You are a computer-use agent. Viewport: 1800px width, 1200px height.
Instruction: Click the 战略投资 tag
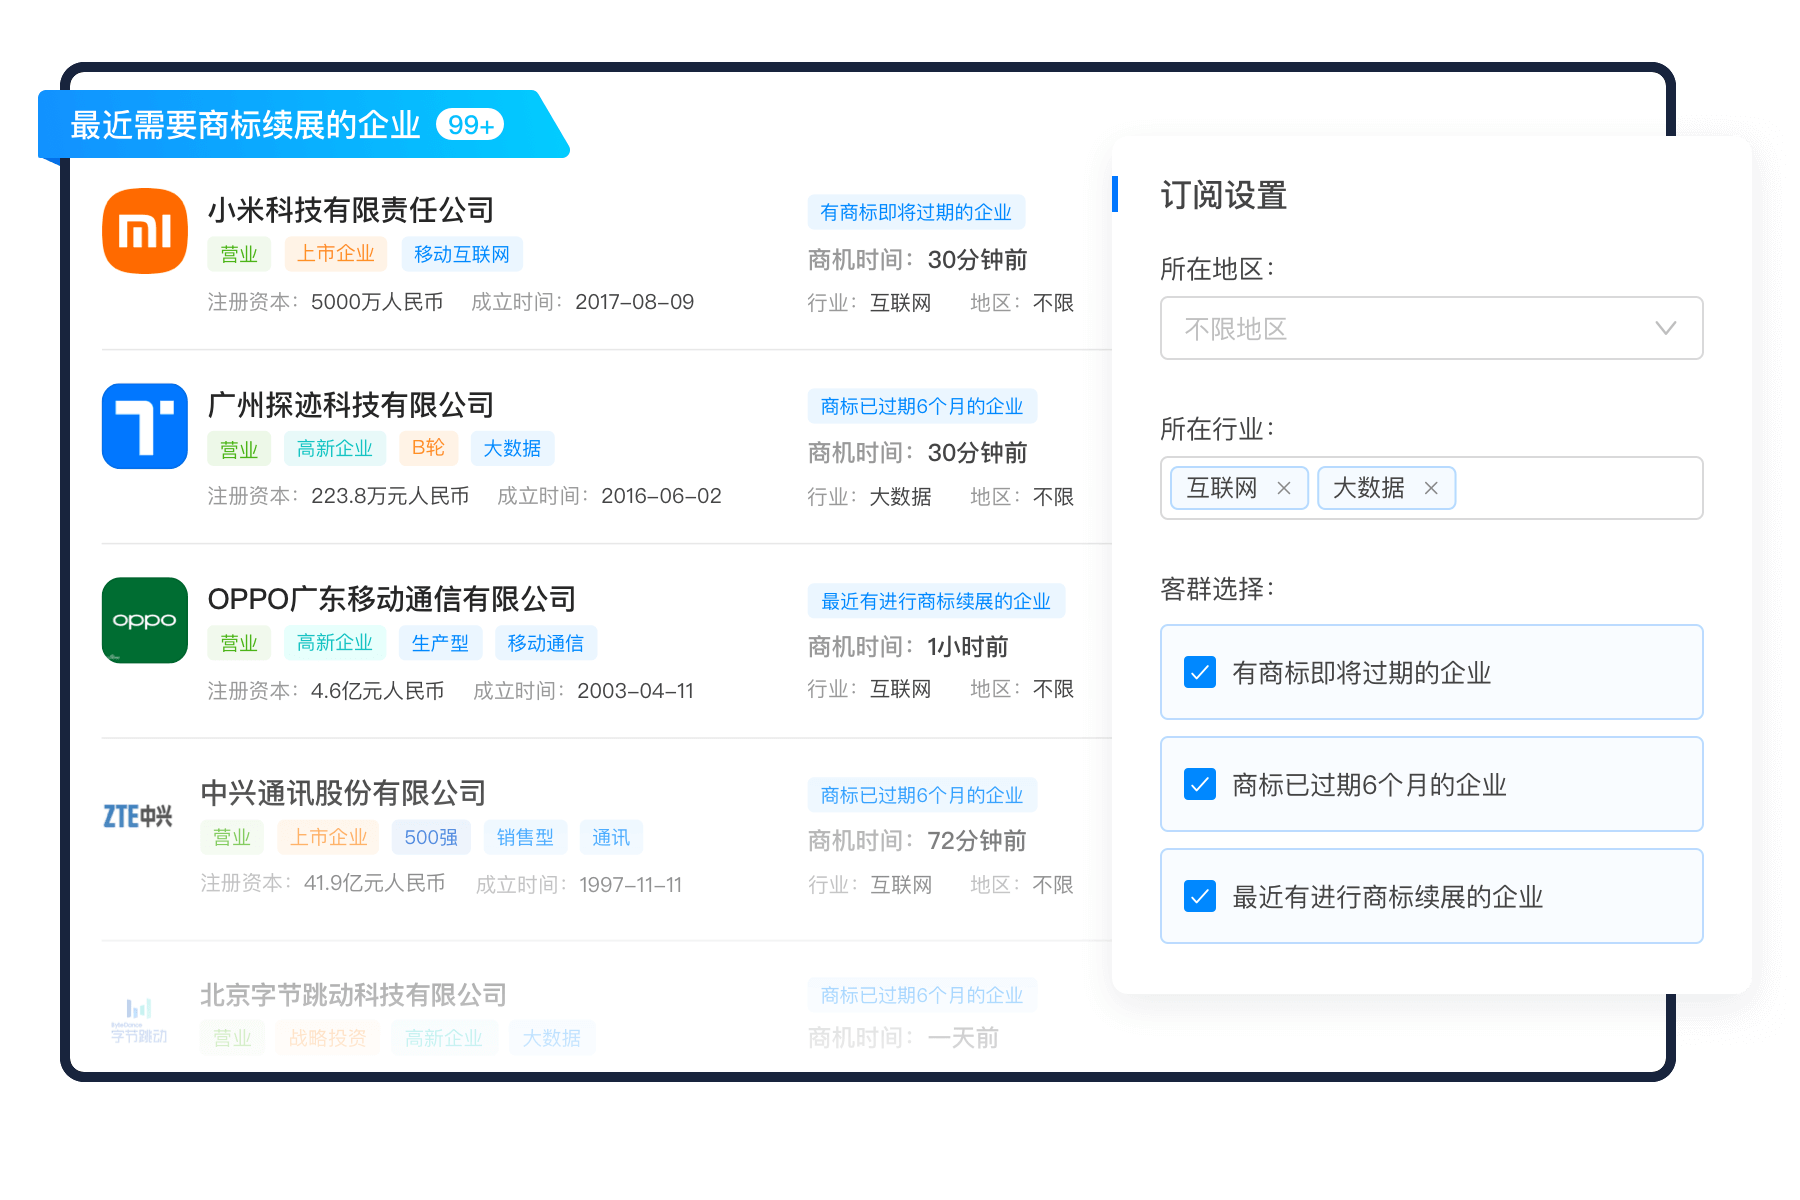(328, 1038)
